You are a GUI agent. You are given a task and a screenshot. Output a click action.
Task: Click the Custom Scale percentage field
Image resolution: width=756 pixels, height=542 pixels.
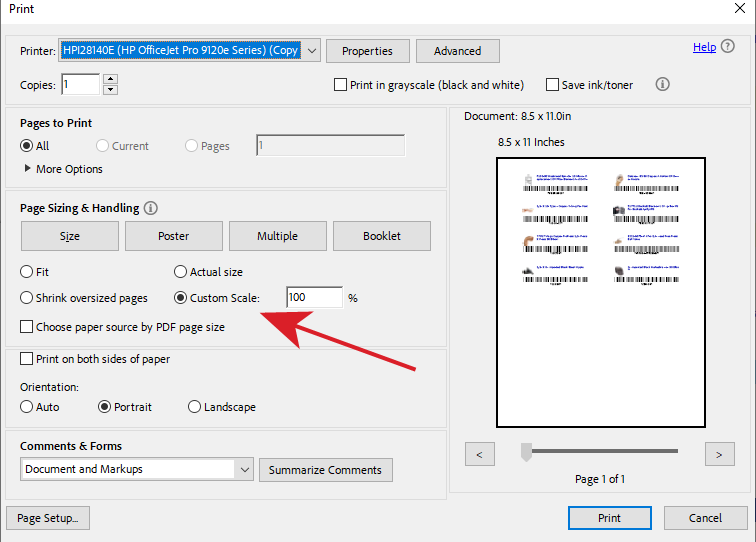pyautogui.click(x=313, y=298)
